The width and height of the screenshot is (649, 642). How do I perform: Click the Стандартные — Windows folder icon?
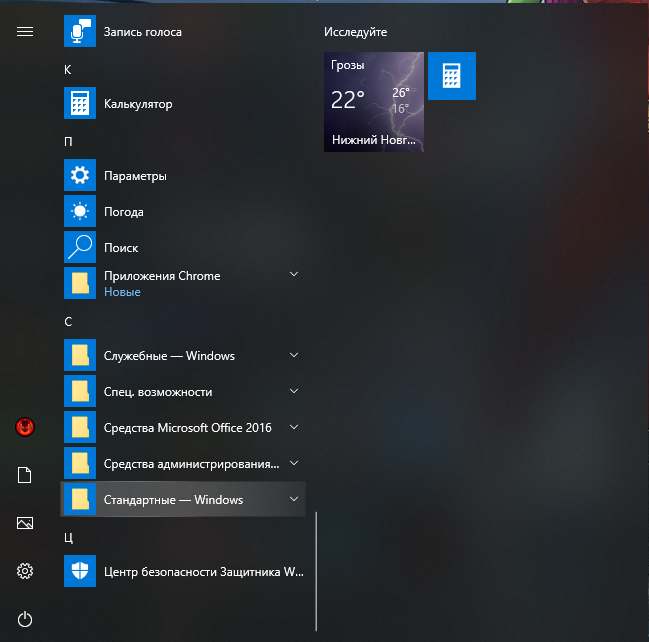coord(80,499)
